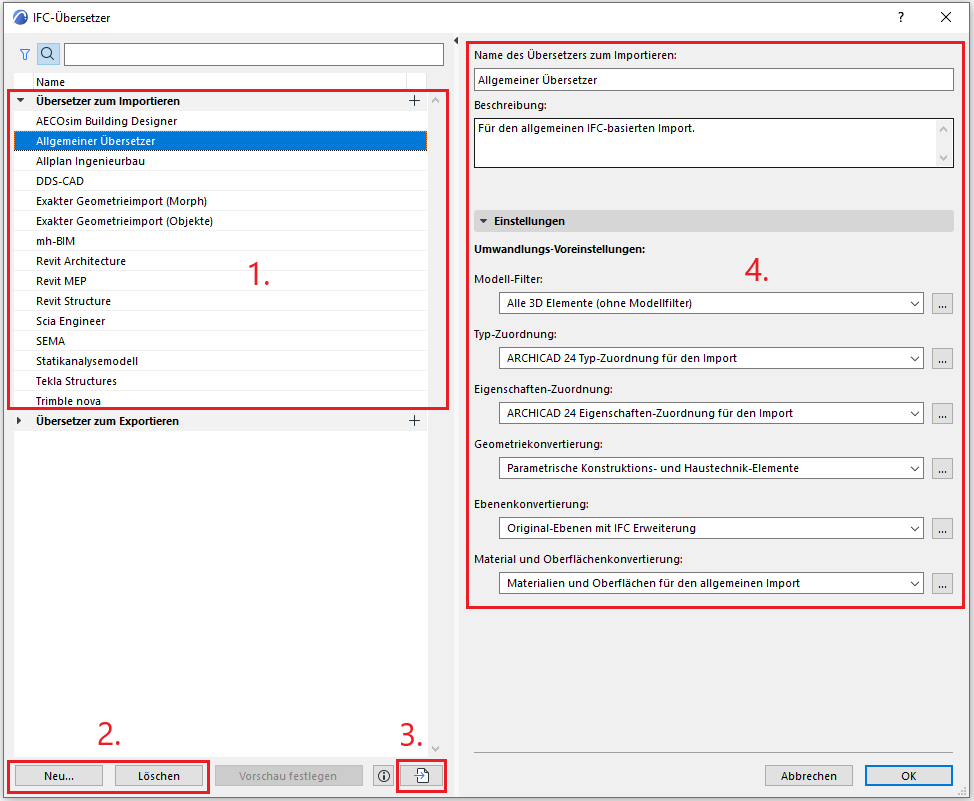
Task: Open the Geometriekonvertierung dropdown
Action: [x=710, y=468]
